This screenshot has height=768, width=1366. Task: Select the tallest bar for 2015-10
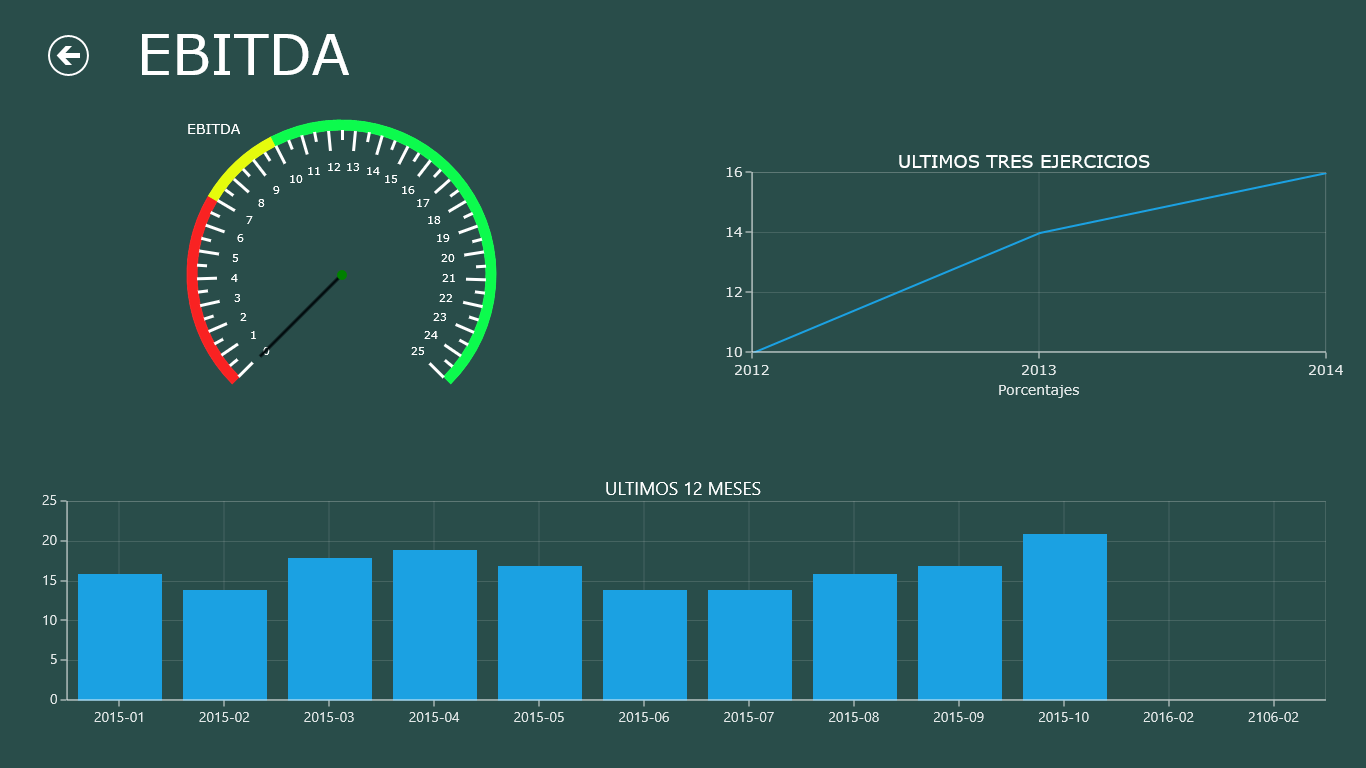coord(1065,617)
